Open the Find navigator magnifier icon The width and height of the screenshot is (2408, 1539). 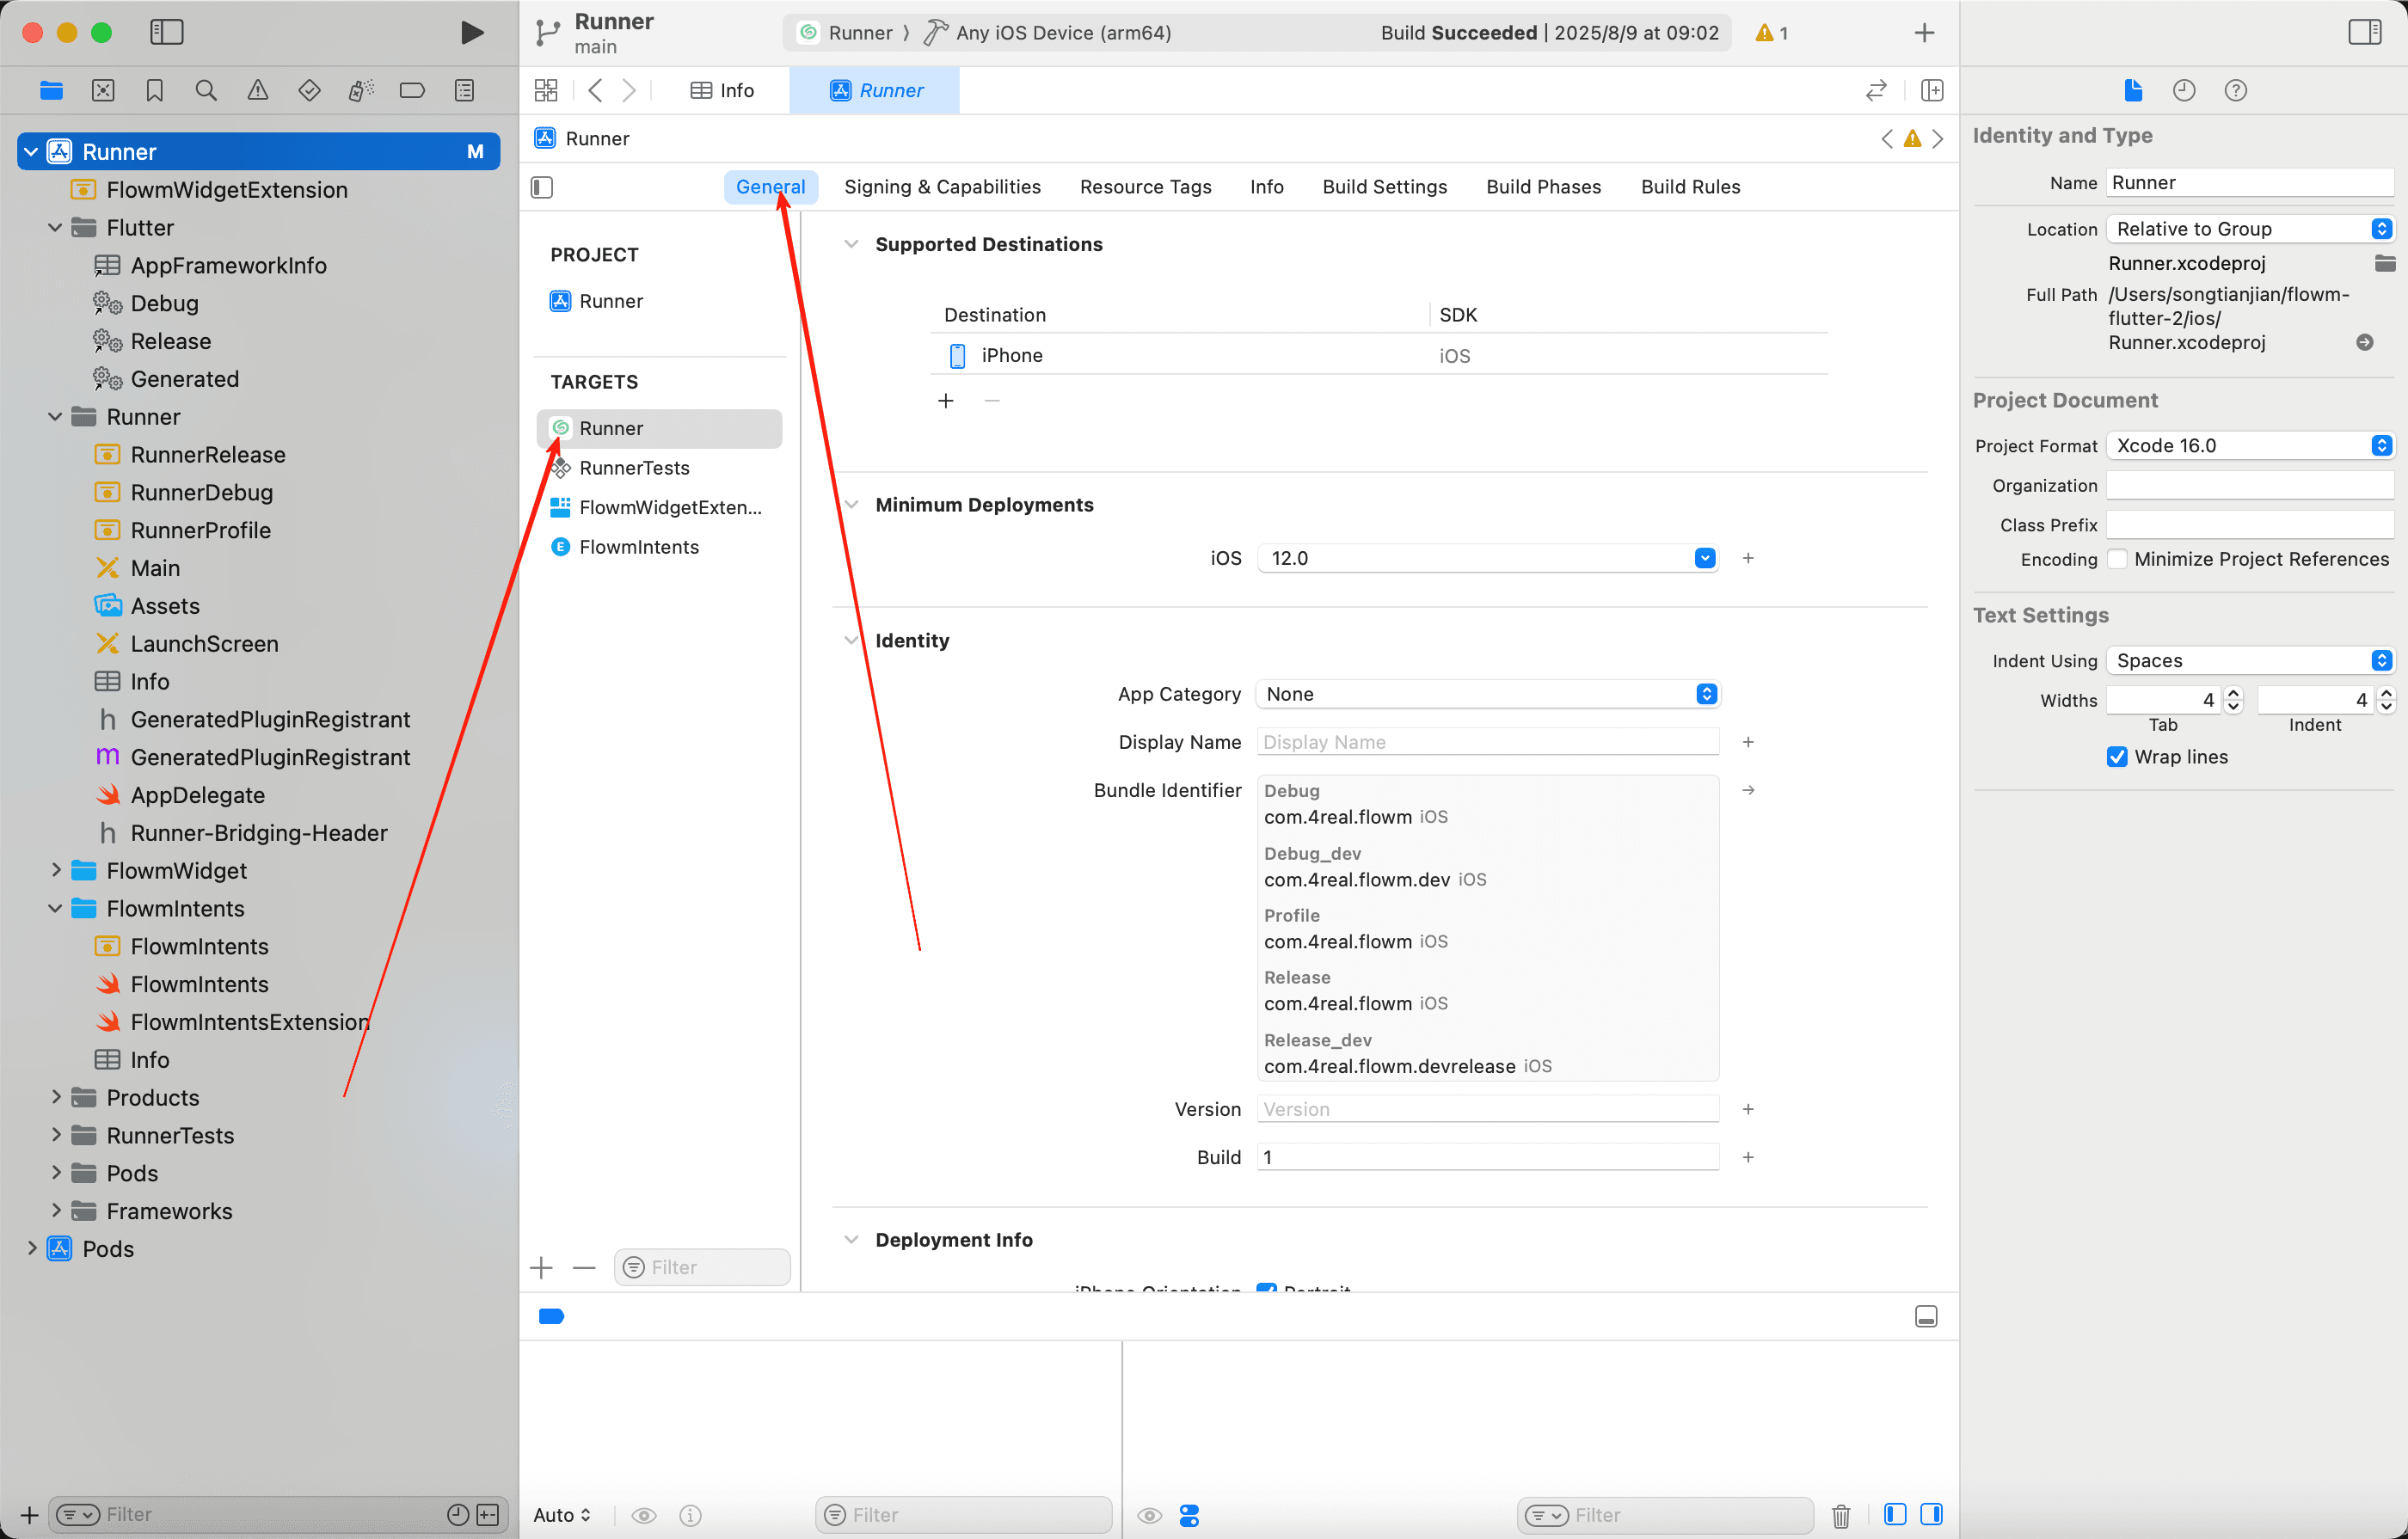[206, 90]
